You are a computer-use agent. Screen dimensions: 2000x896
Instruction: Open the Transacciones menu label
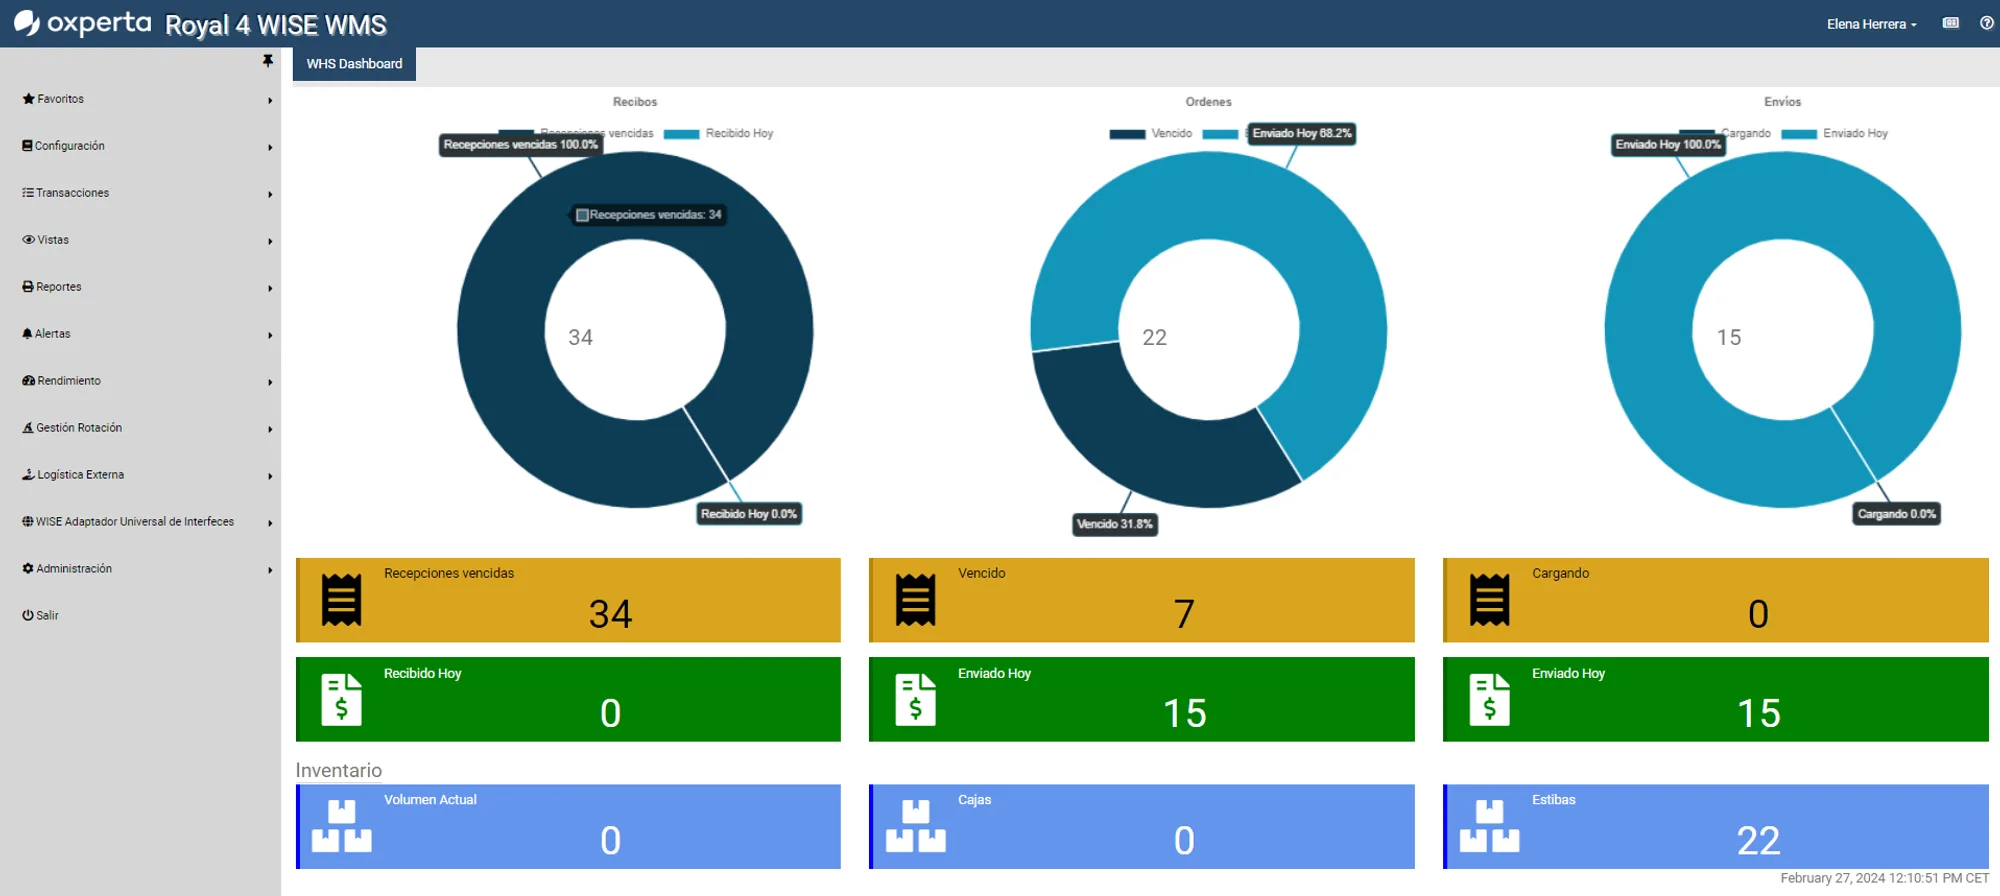pyautogui.click(x=73, y=193)
